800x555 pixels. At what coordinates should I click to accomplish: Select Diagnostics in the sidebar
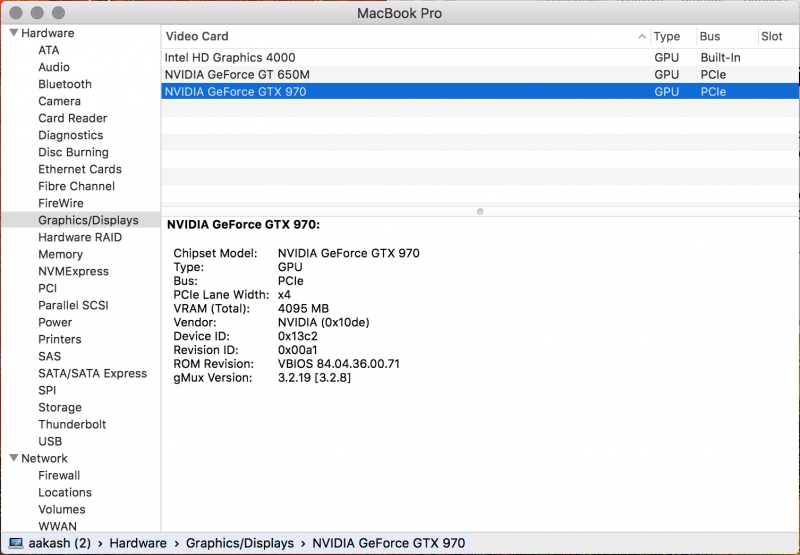(70, 135)
